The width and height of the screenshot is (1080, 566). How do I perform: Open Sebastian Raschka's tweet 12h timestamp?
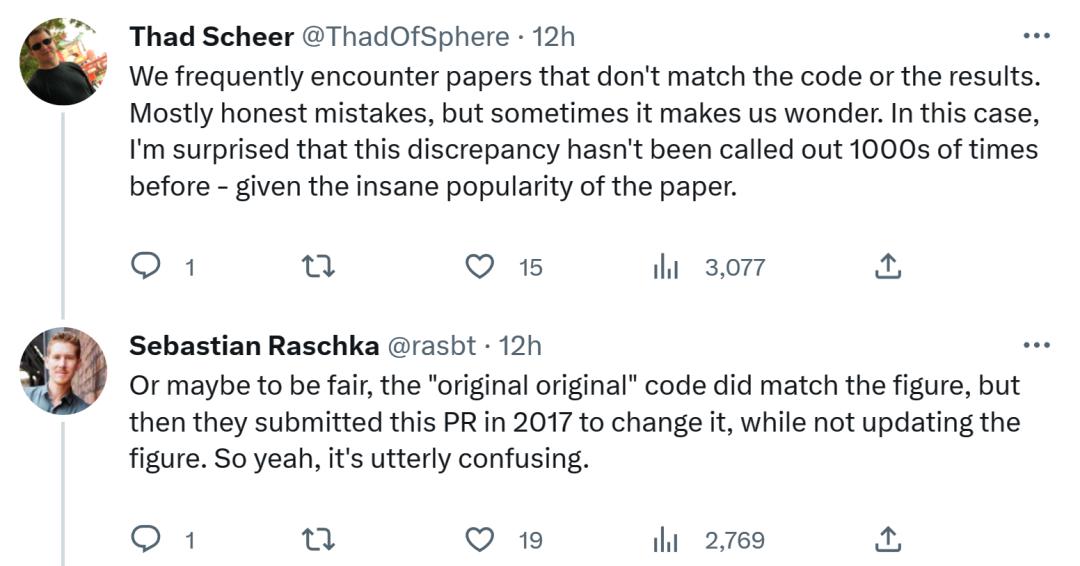pos(520,346)
